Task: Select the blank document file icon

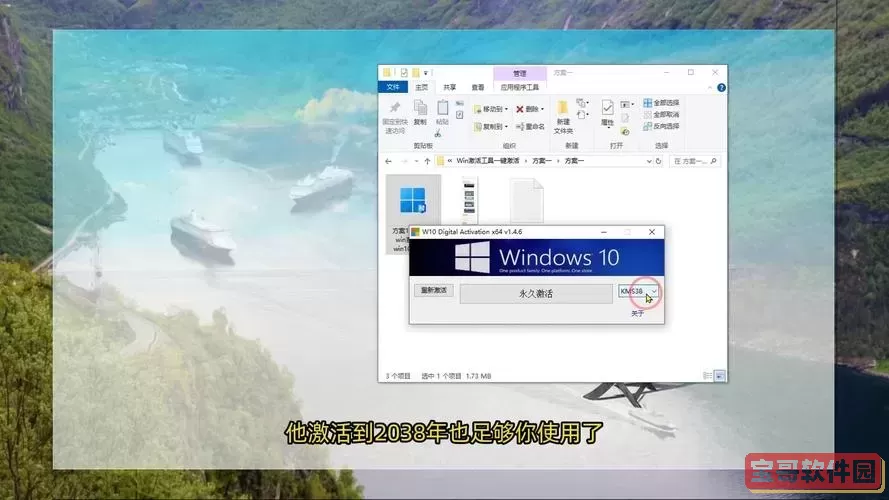Action: coord(527,200)
